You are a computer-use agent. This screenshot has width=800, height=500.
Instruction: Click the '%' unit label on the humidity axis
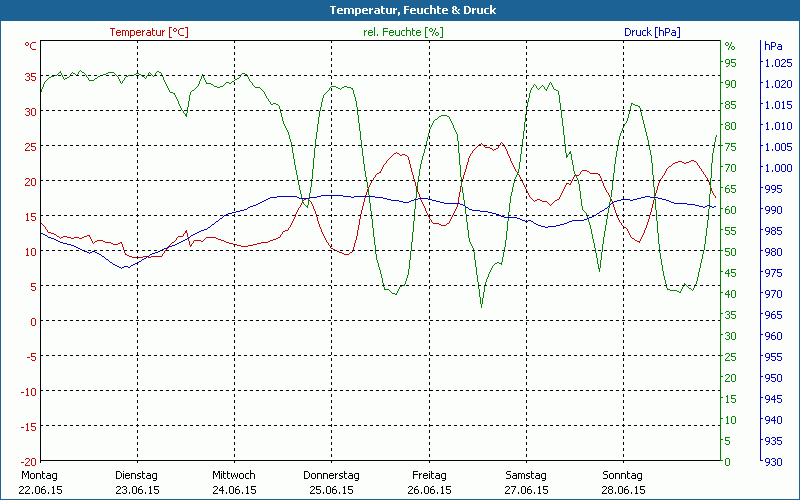pos(730,46)
